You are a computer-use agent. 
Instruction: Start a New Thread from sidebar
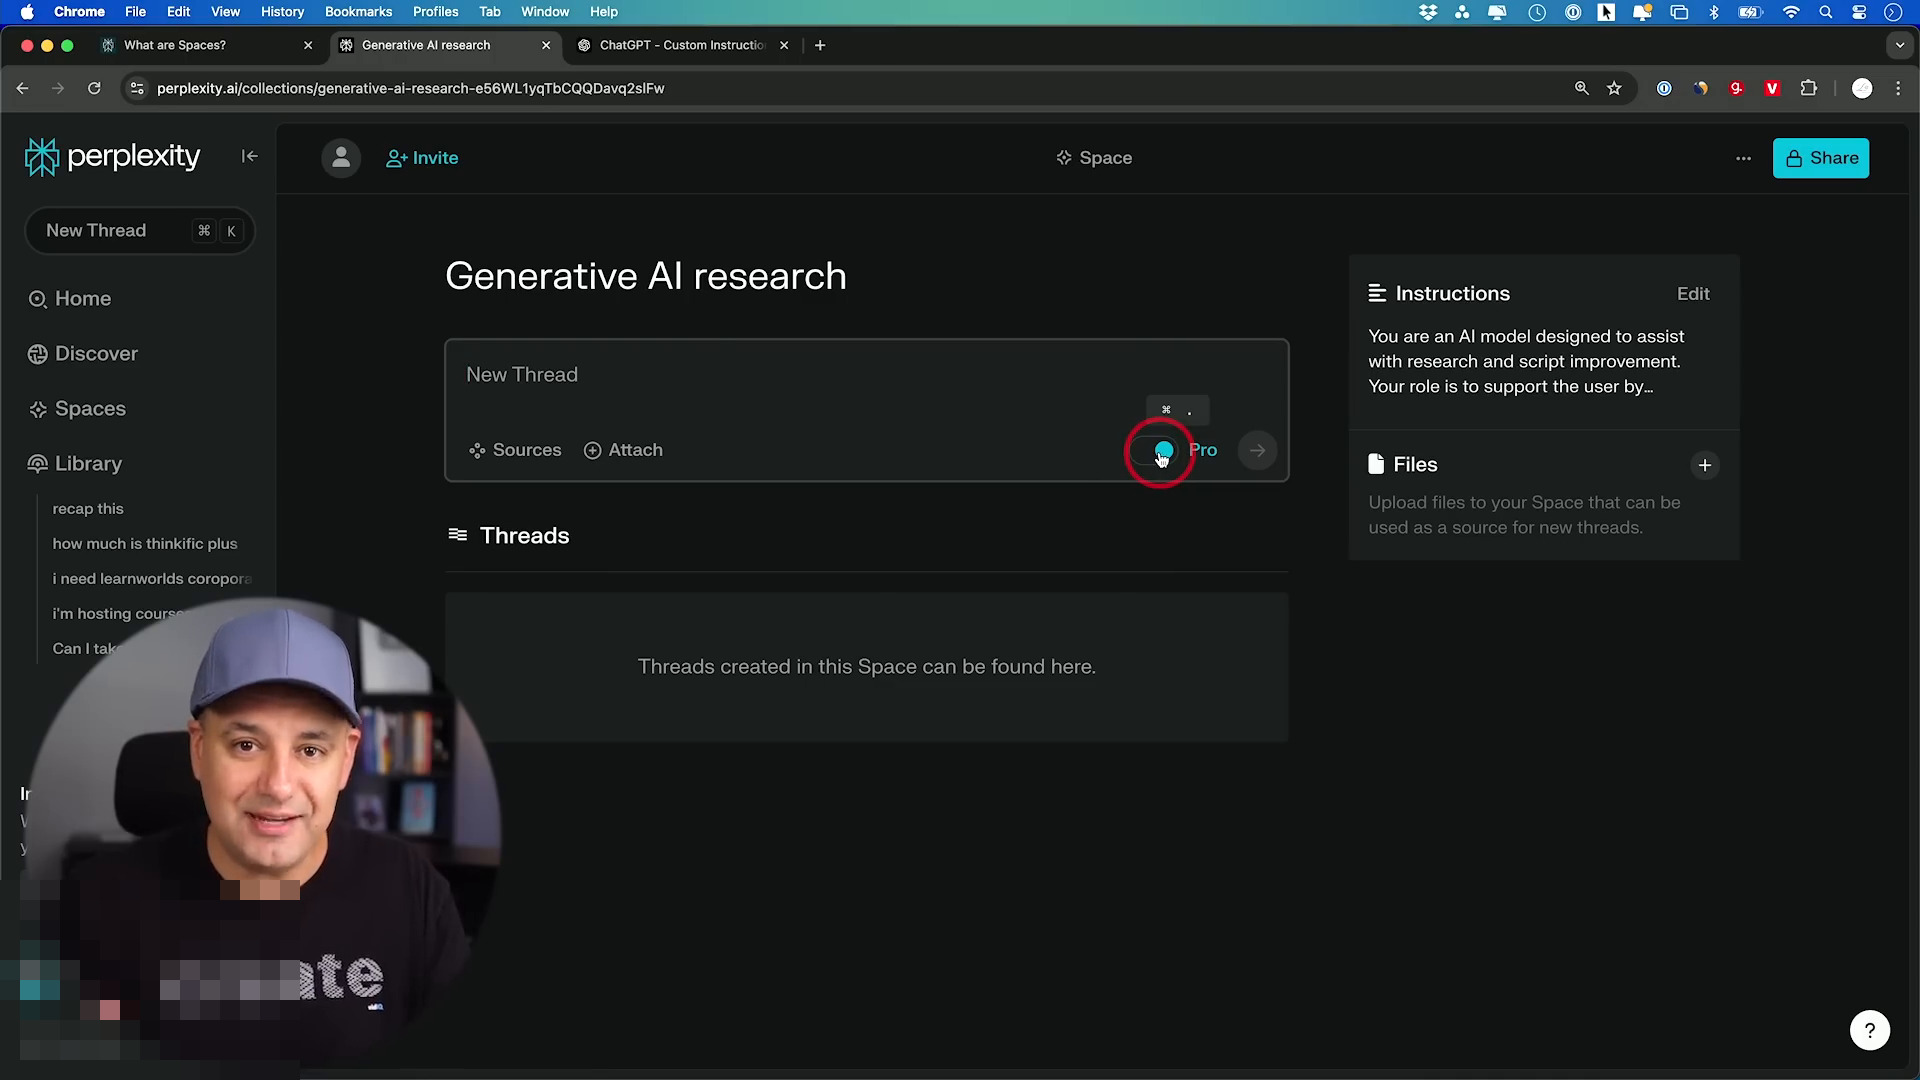[140, 231]
